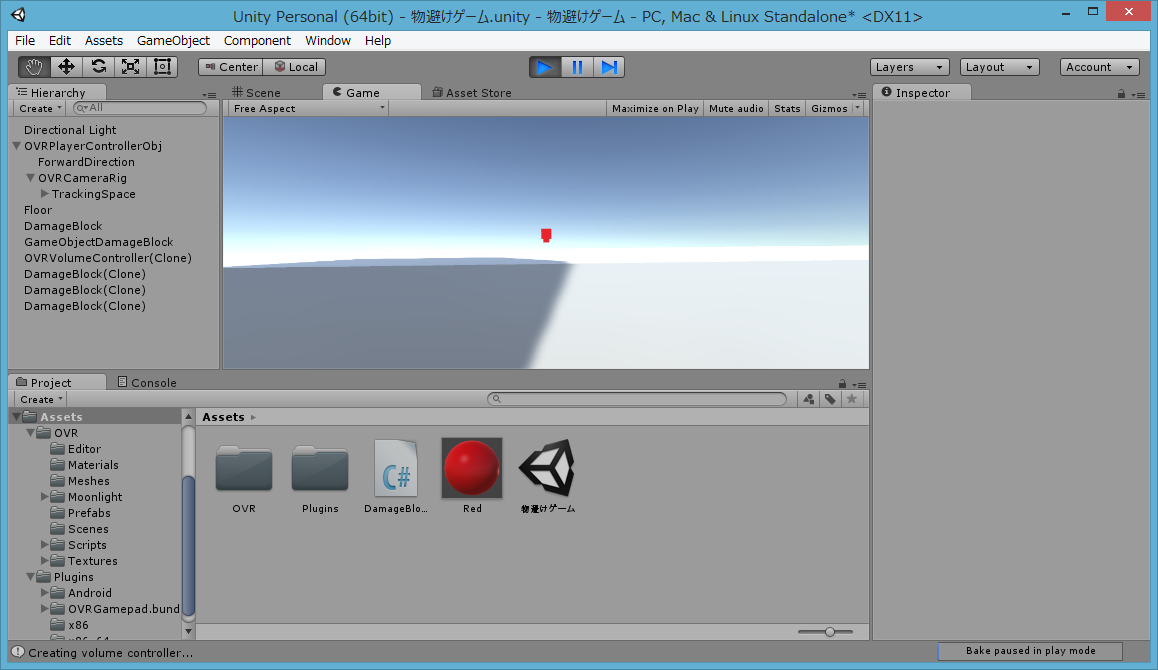Click the Hierarchy search field
Image resolution: width=1158 pixels, height=670 pixels.
click(x=140, y=109)
